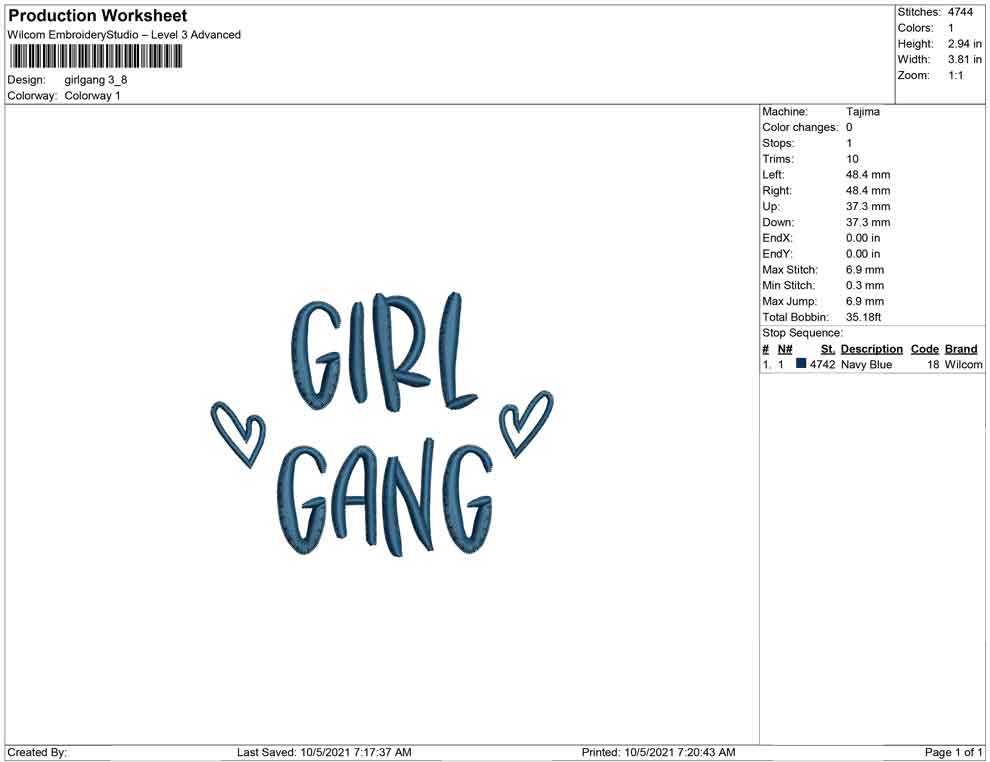Click the Colorway 1 label

coord(92,96)
